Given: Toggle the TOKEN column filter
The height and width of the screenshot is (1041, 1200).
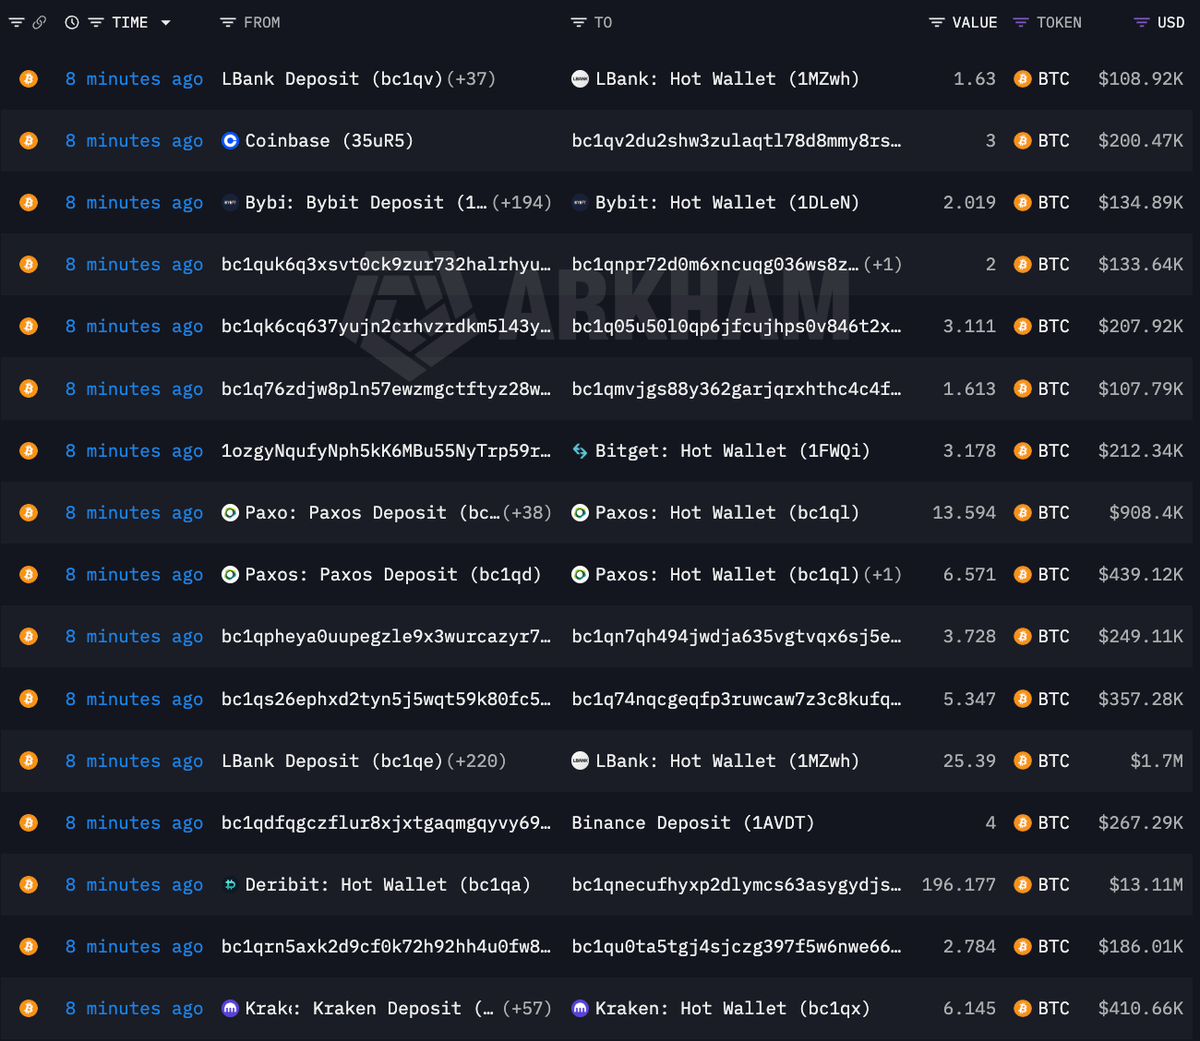Looking at the screenshot, I should point(1019,22).
